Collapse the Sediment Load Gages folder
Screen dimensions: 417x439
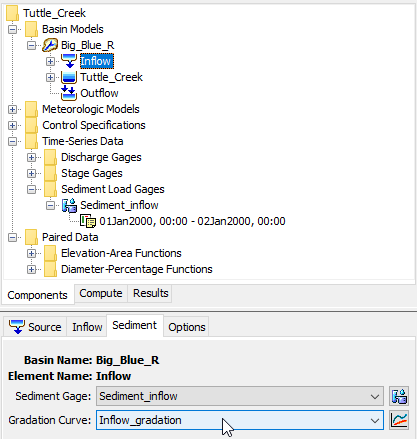pyautogui.click(x=31, y=189)
